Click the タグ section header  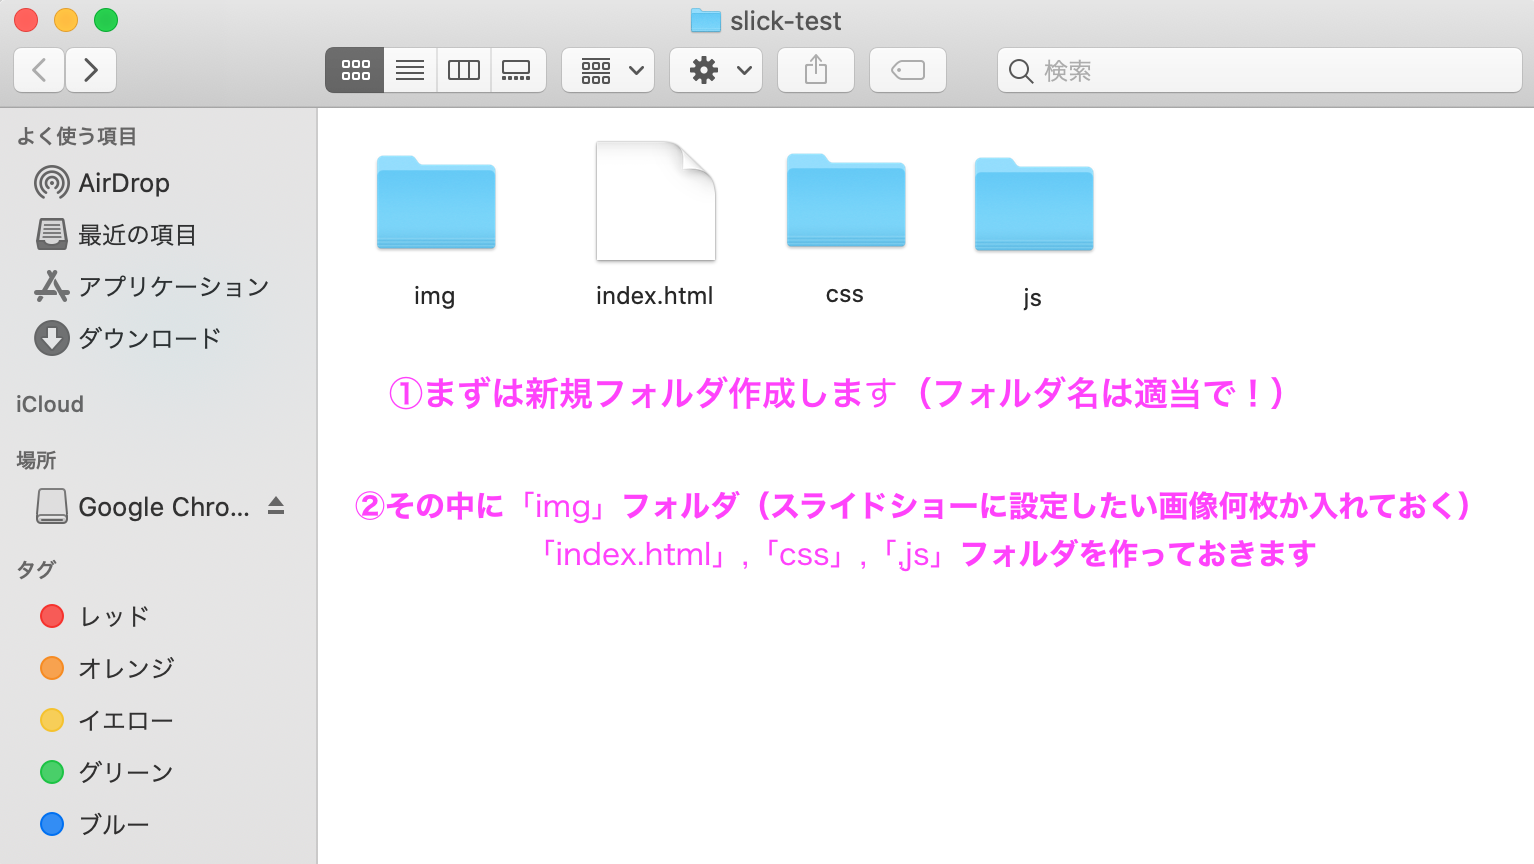[x=36, y=569]
